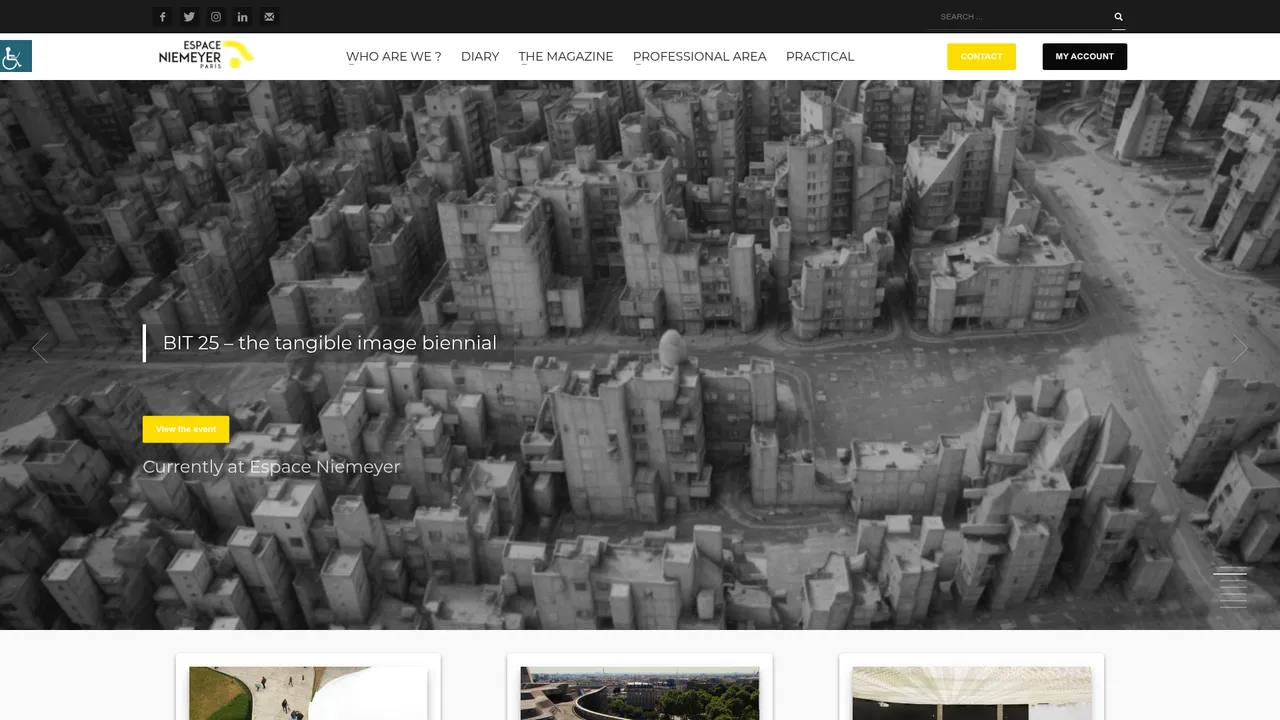Click the yellow CONTACT button
1280x720 pixels.
click(981, 57)
